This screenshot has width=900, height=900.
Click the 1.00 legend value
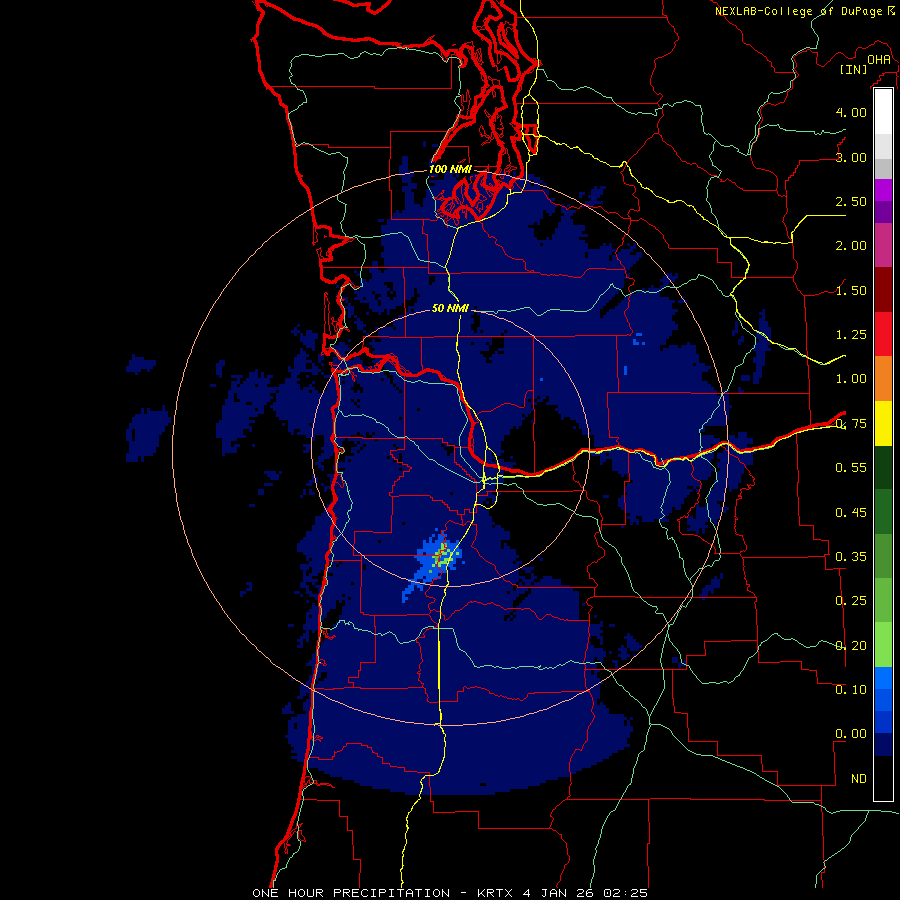(851, 379)
